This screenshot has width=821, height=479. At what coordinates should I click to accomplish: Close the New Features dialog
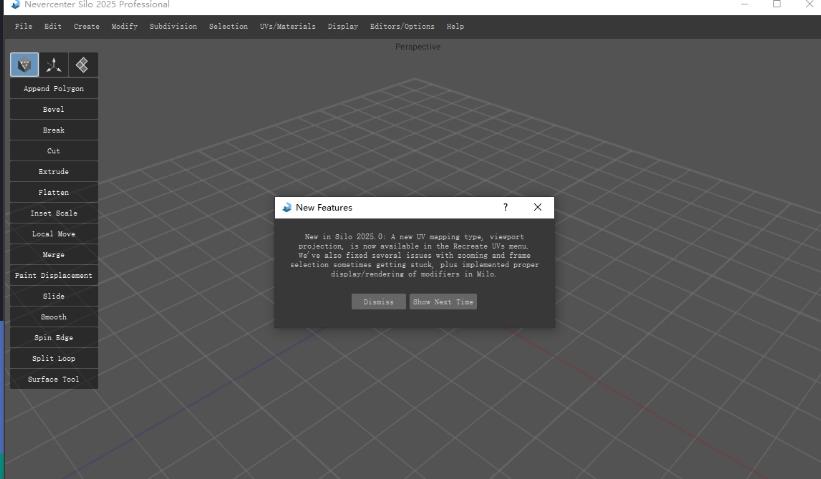coord(537,207)
